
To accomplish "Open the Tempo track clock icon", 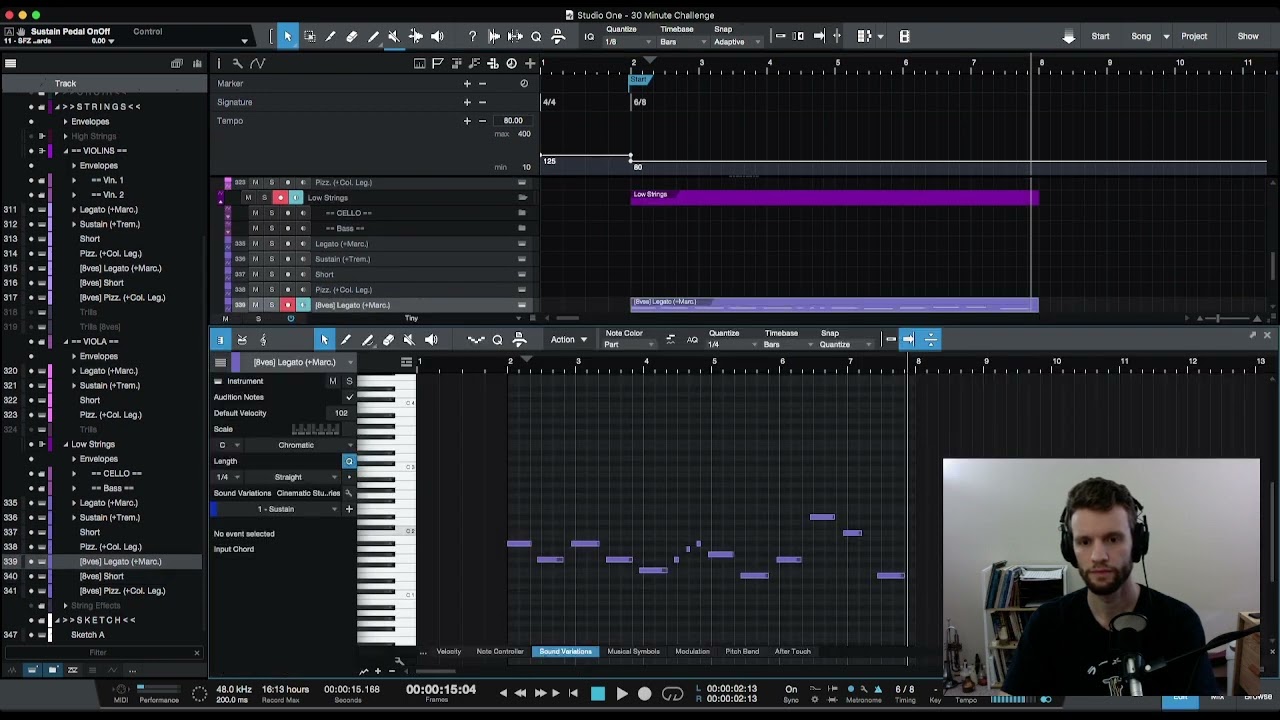I will point(511,64).
